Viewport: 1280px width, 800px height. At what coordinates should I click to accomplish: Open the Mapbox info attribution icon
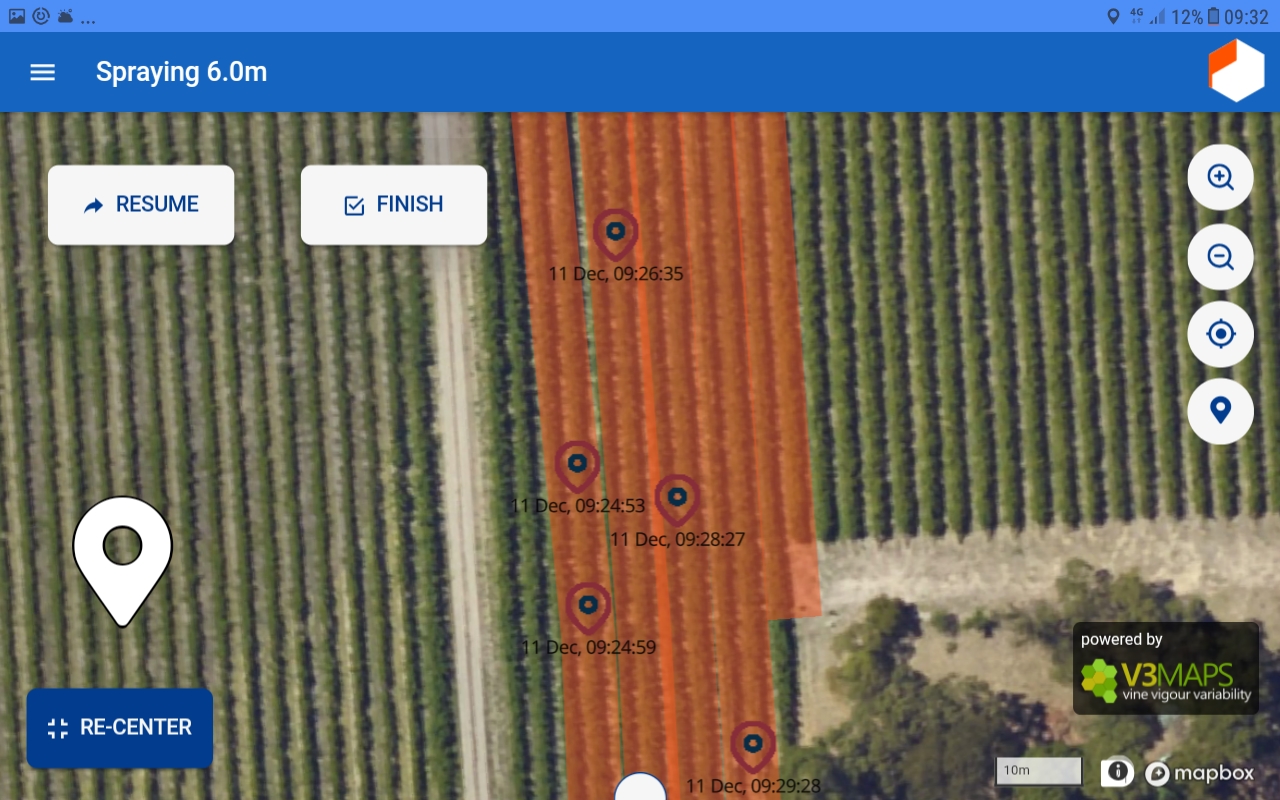point(1118,772)
